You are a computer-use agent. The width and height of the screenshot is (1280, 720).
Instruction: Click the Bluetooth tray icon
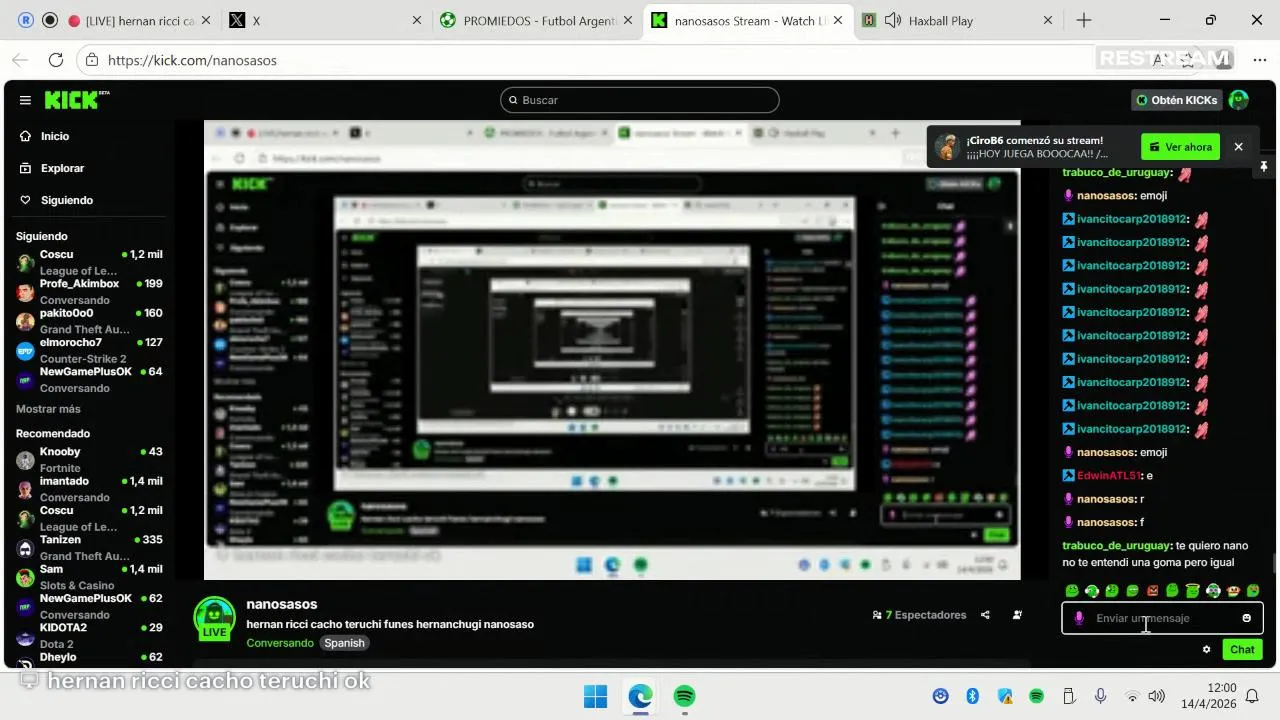972,696
